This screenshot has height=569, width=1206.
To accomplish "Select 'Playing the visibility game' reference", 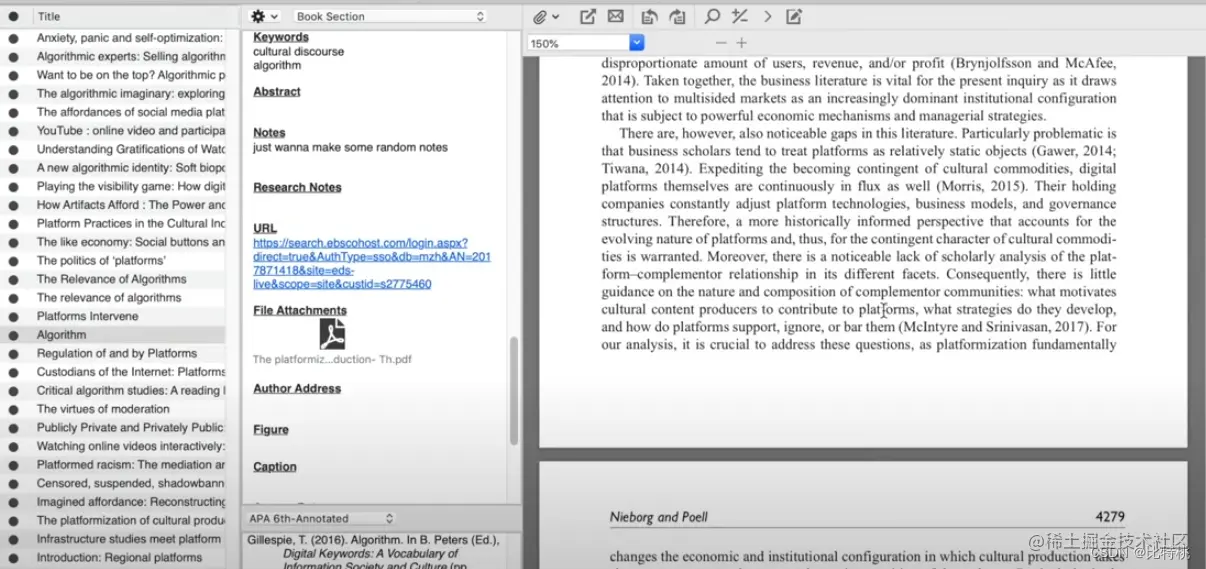I will click(x=131, y=186).
